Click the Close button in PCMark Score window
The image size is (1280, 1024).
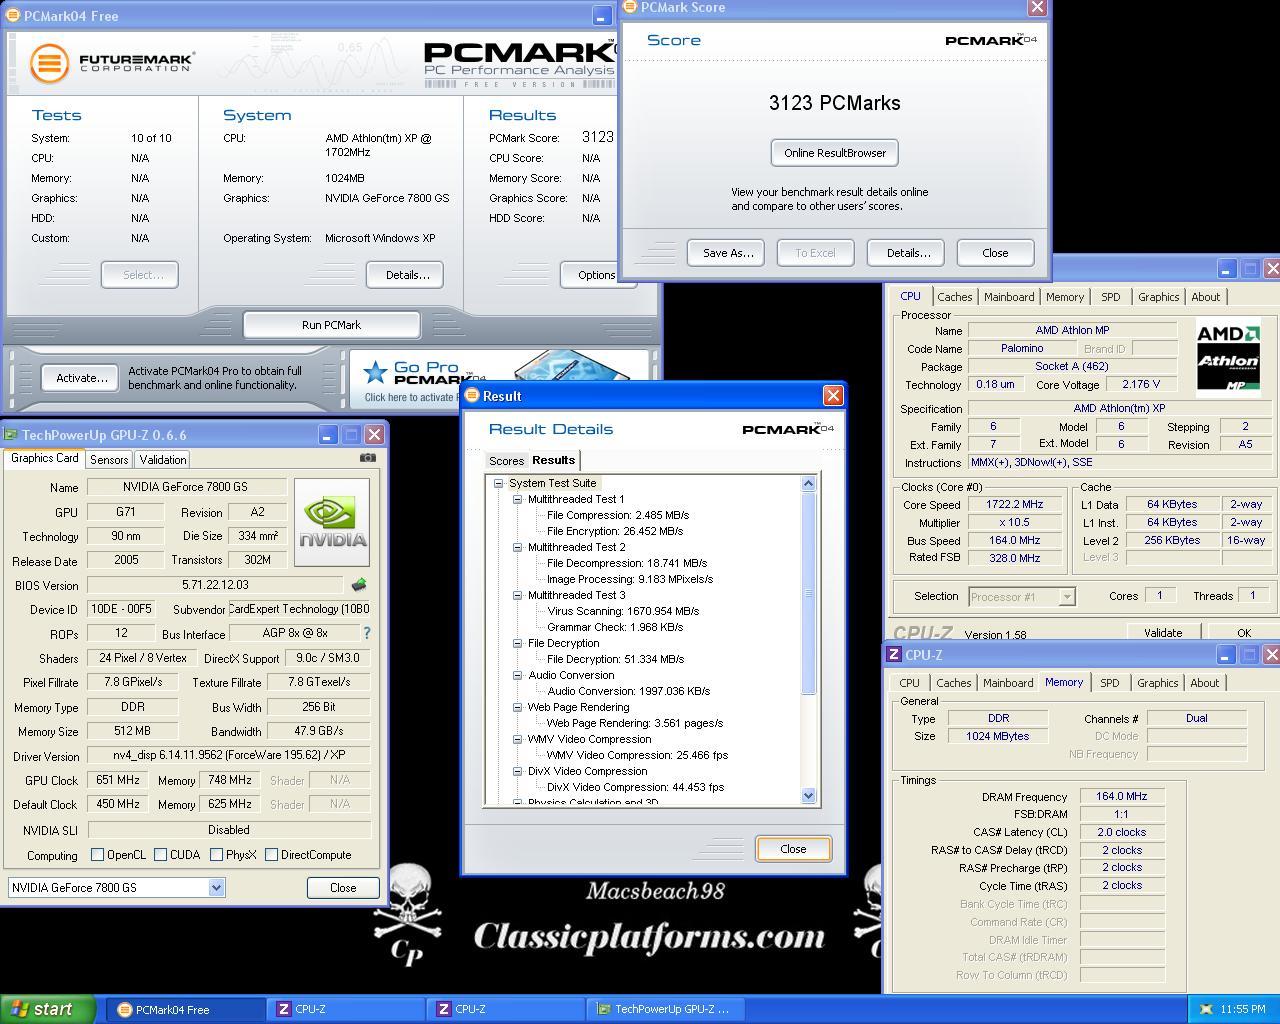tap(995, 253)
